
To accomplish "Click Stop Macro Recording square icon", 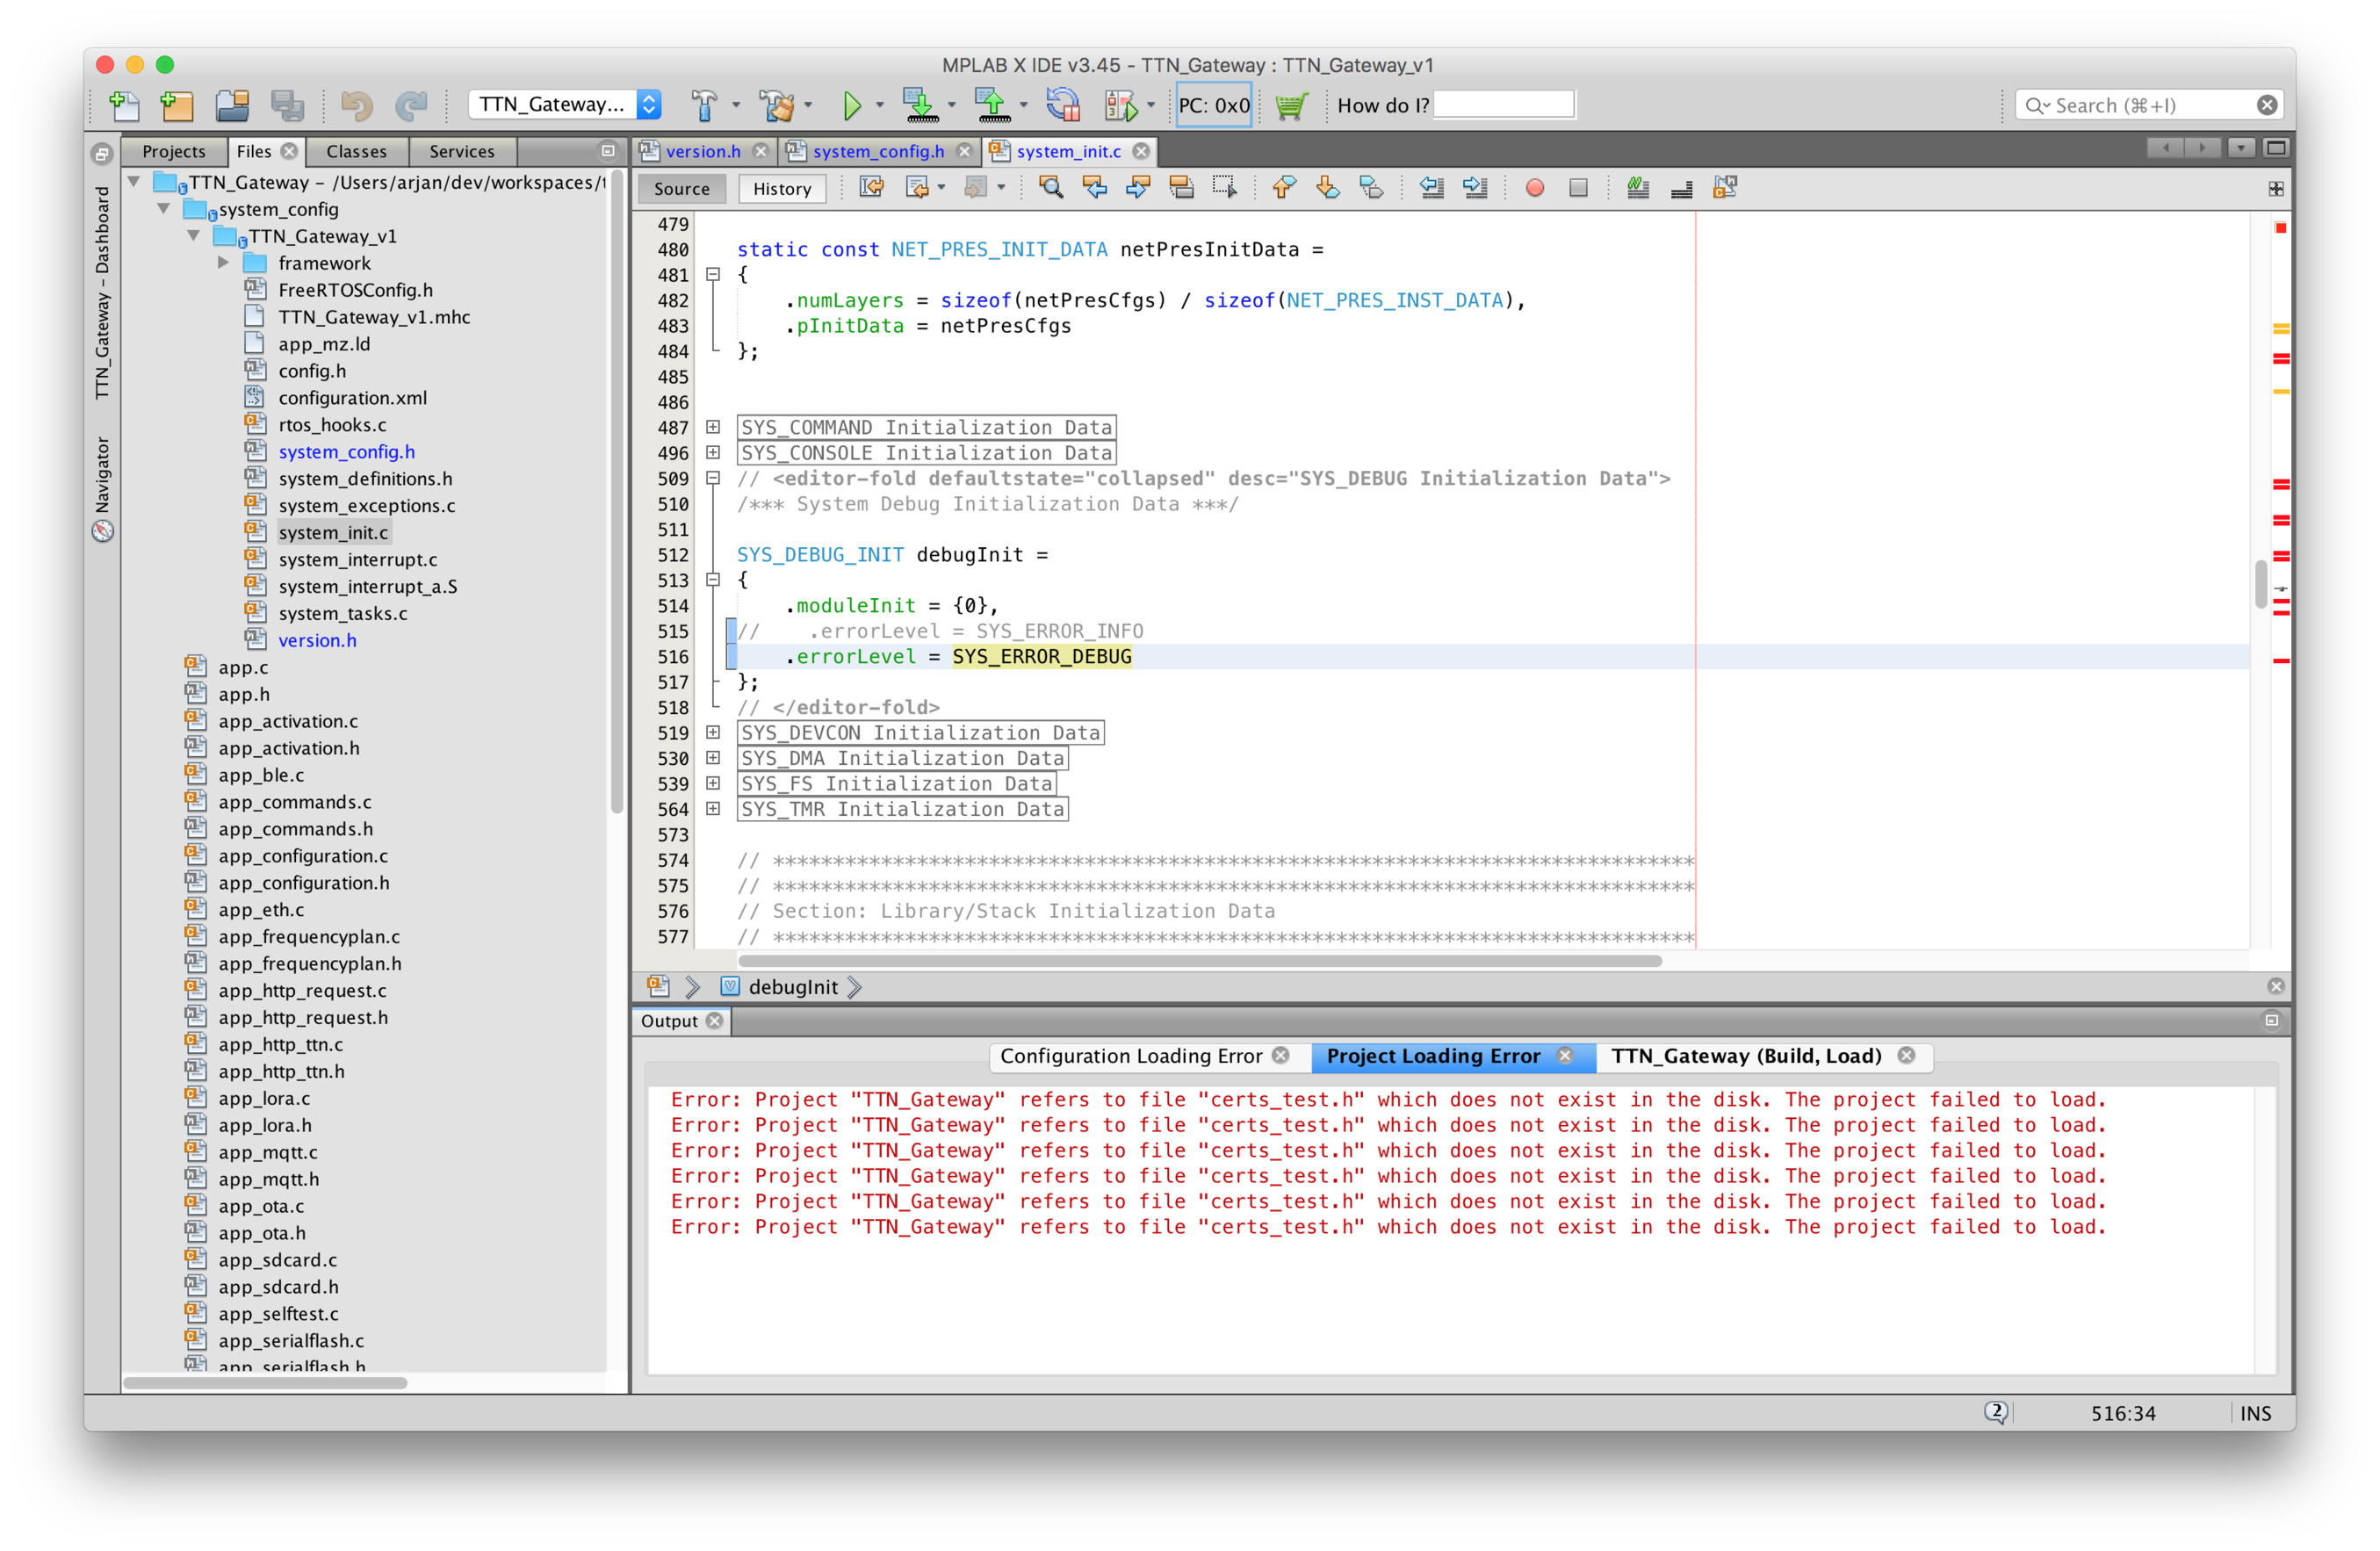I will click(1579, 188).
